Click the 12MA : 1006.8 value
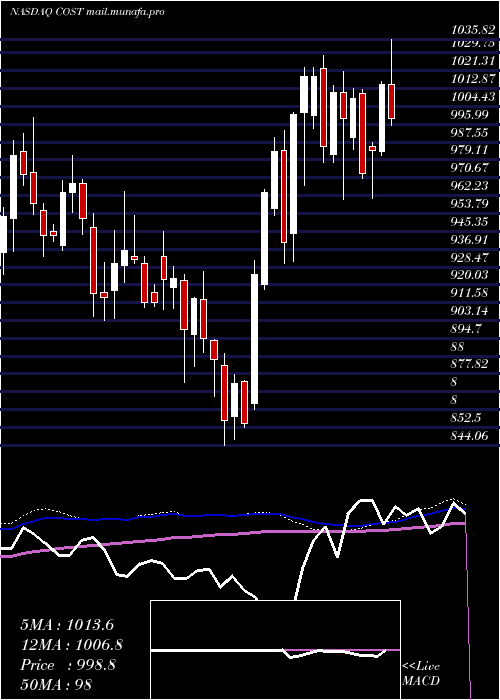 click(x=71, y=645)
